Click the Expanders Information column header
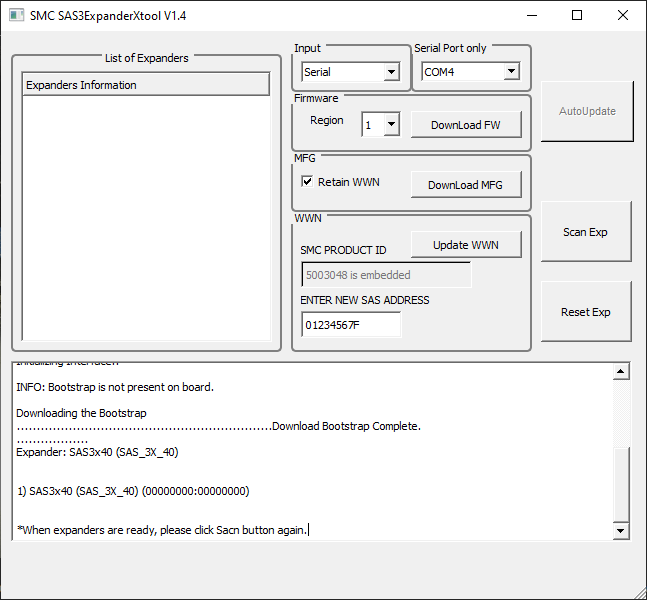647x600 pixels. 145,85
